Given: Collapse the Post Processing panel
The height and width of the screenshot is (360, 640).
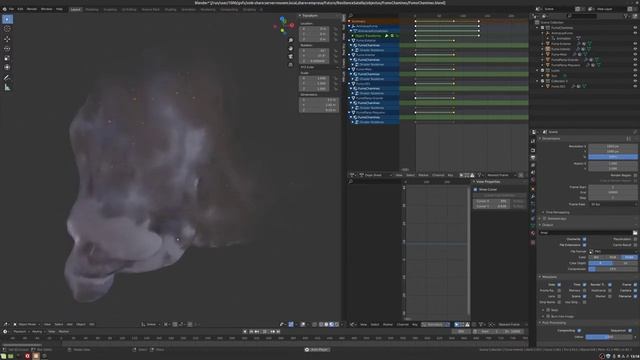Looking at the screenshot, I should pyautogui.click(x=540, y=323).
